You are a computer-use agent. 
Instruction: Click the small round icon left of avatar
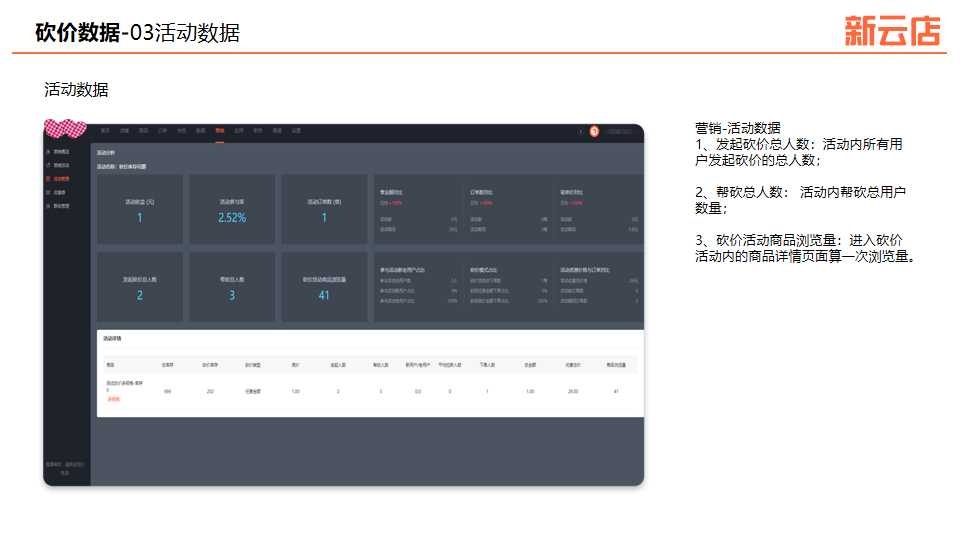pyautogui.click(x=580, y=131)
